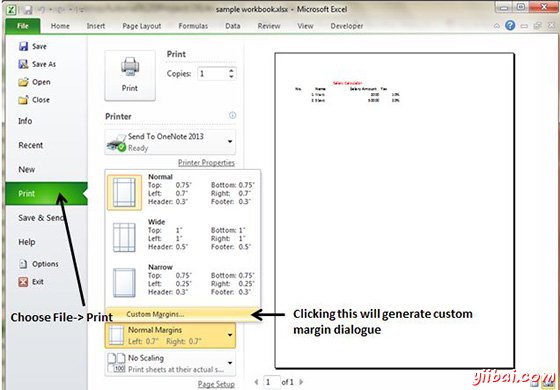
Task: Click the printer info icon beside Printer heading
Action: point(232,115)
